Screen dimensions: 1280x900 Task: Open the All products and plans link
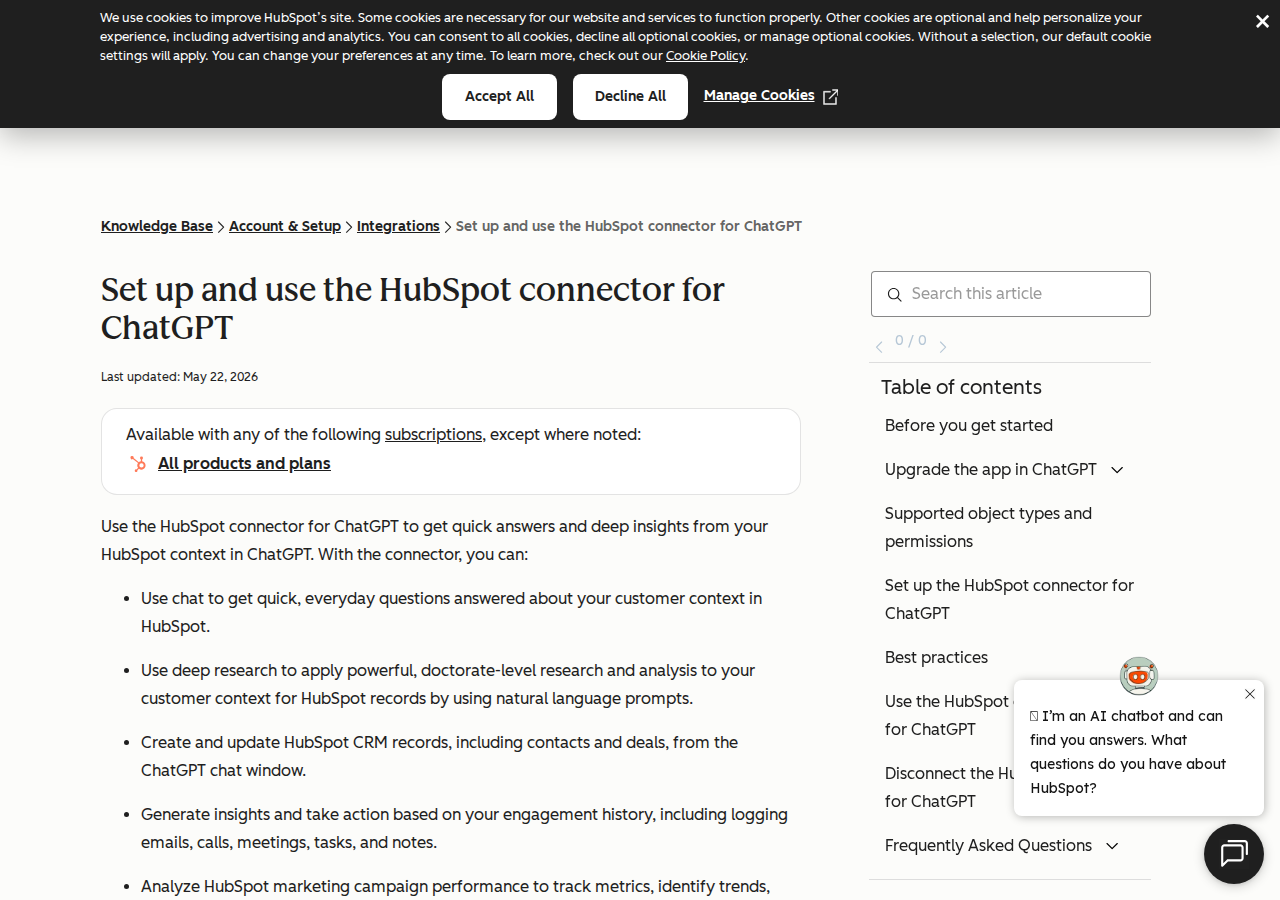point(244,463)
